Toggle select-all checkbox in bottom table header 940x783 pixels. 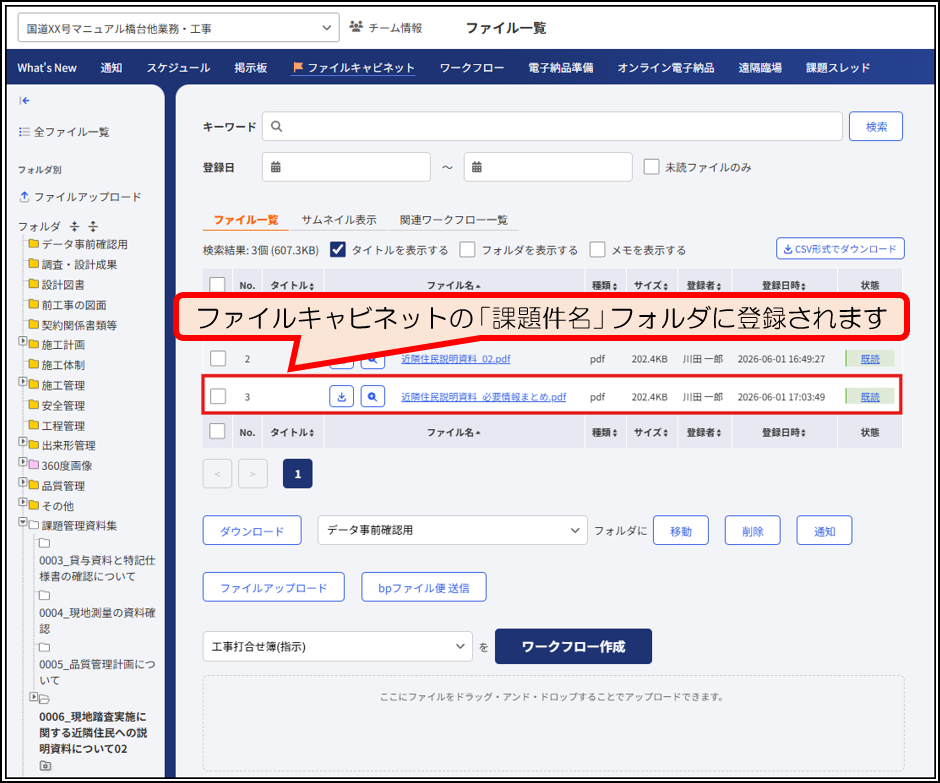[217, 431]
